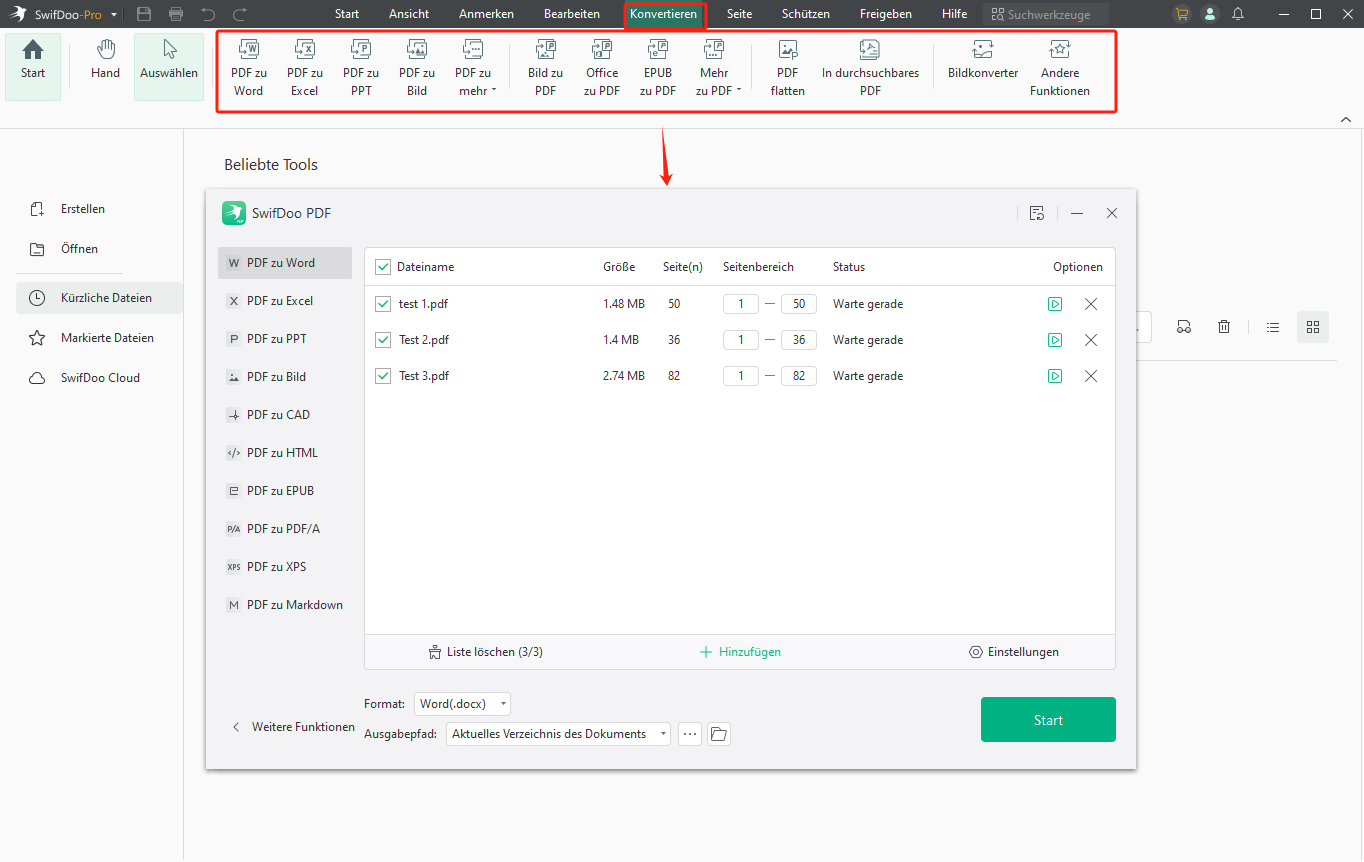Click the undo arrow in title bar

[x=208, y=14]
